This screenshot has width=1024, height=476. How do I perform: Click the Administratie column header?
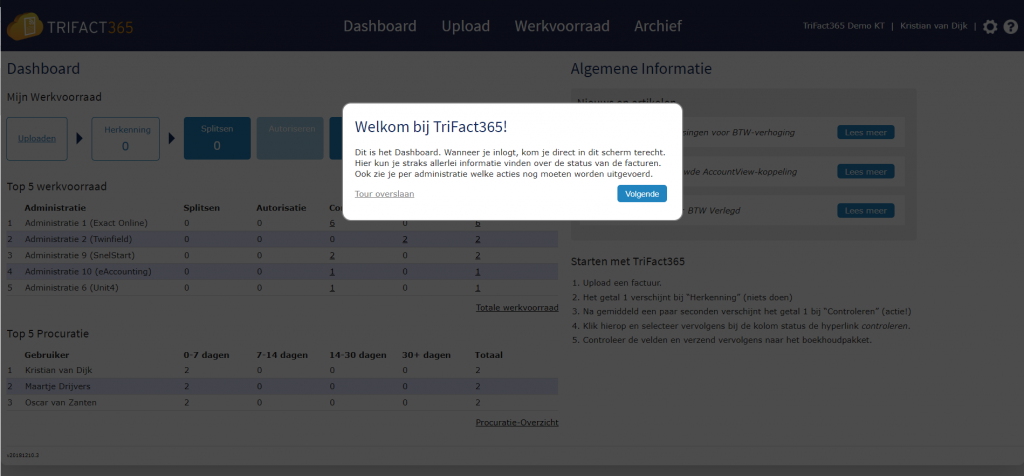coord(55,208)
